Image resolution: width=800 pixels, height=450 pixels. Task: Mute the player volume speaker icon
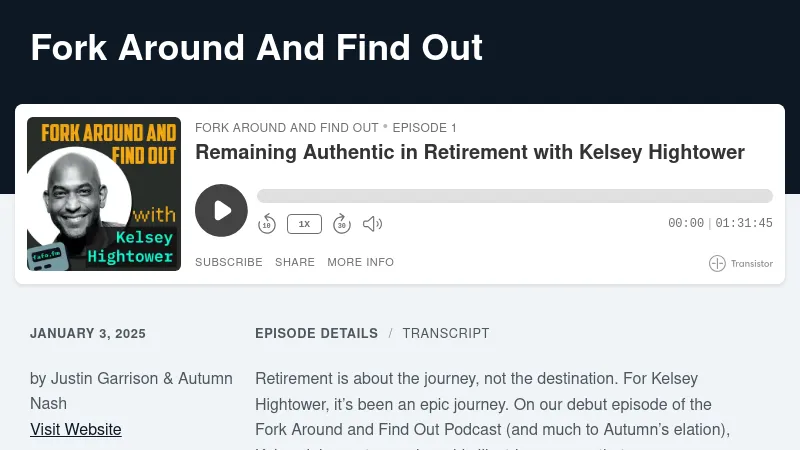tap(372, 224)
